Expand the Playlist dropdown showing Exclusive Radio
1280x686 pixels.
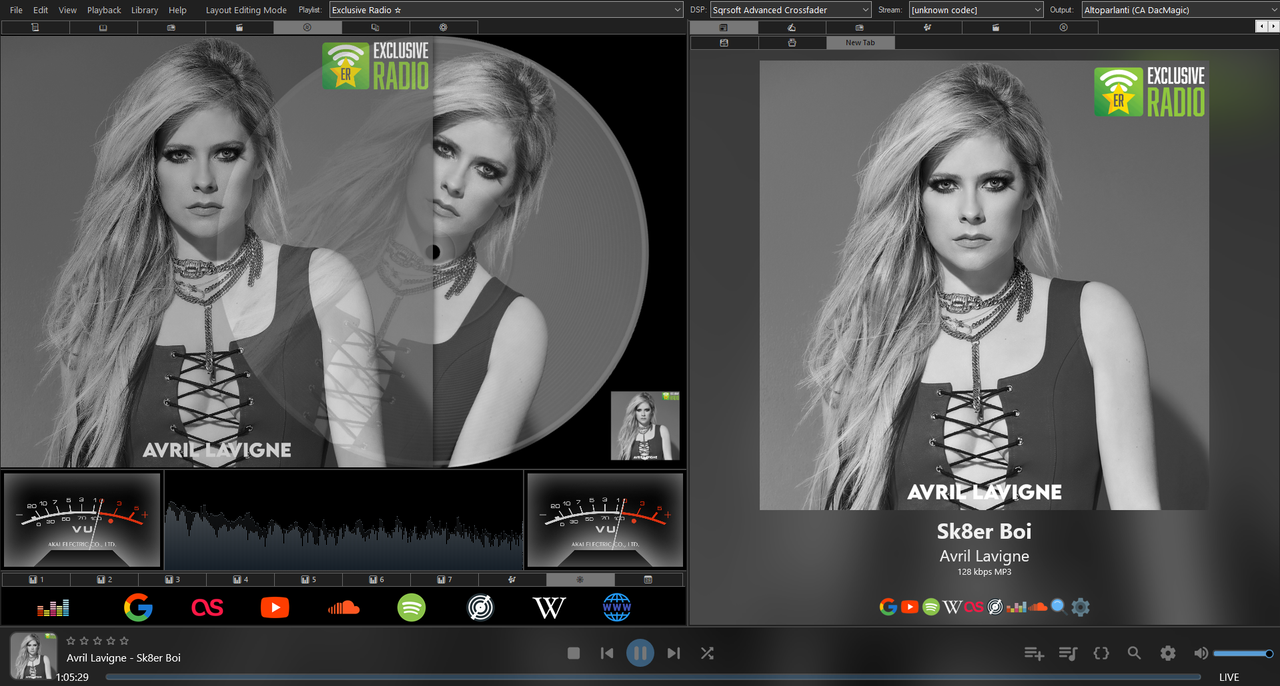pos(505,10)
